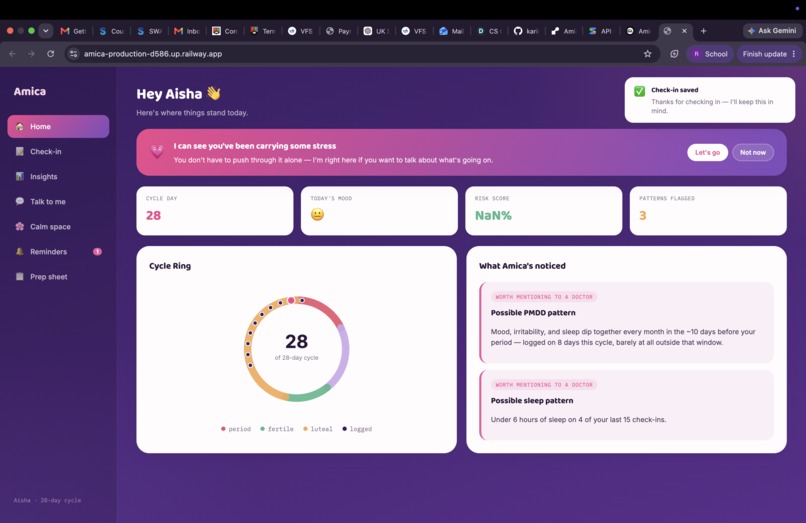
Task: Switch to the Pay tab
Action: point(338,31)
